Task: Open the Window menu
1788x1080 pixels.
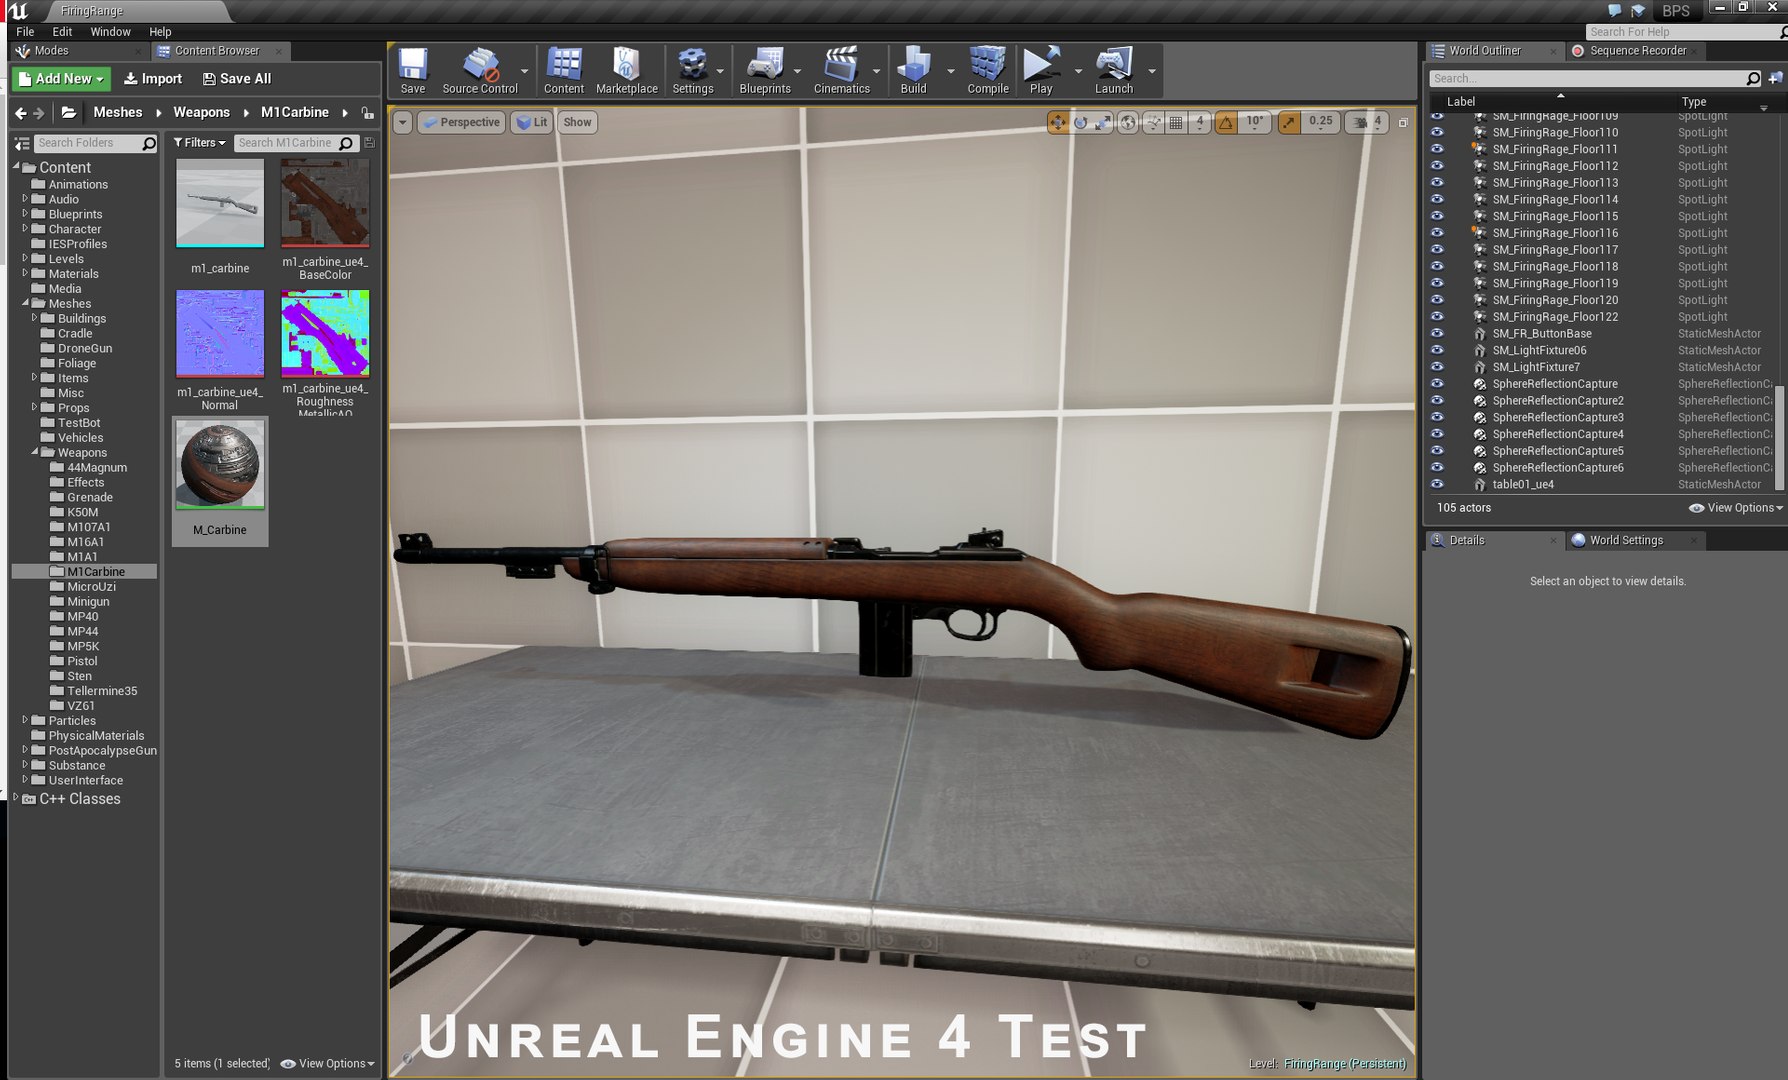Action: [110, 32]
